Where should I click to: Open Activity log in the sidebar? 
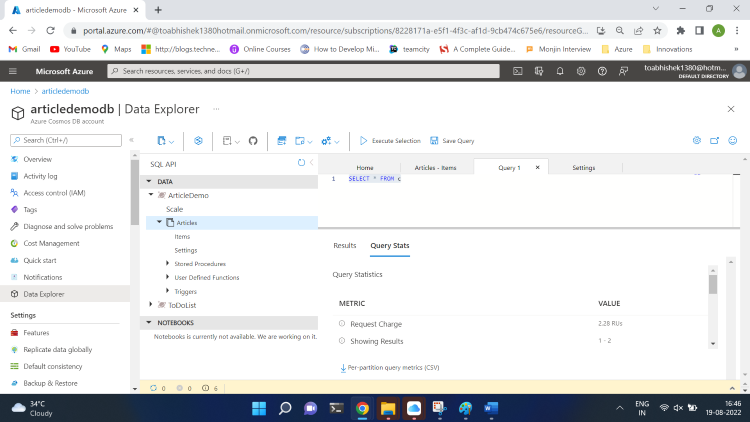click(x=40, y=176)
